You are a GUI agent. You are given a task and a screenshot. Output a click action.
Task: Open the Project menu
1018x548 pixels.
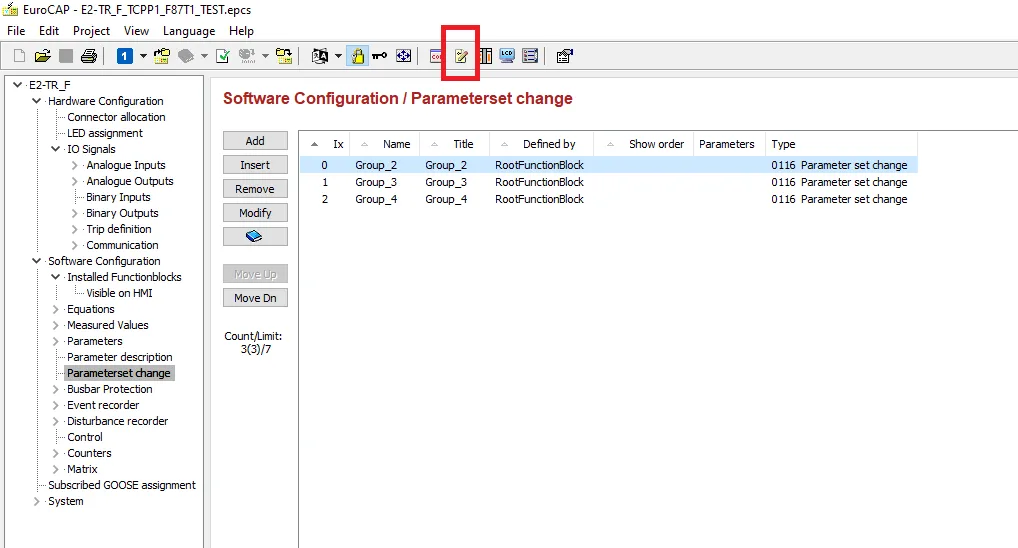pyautogui.click(x=91, y=31)
